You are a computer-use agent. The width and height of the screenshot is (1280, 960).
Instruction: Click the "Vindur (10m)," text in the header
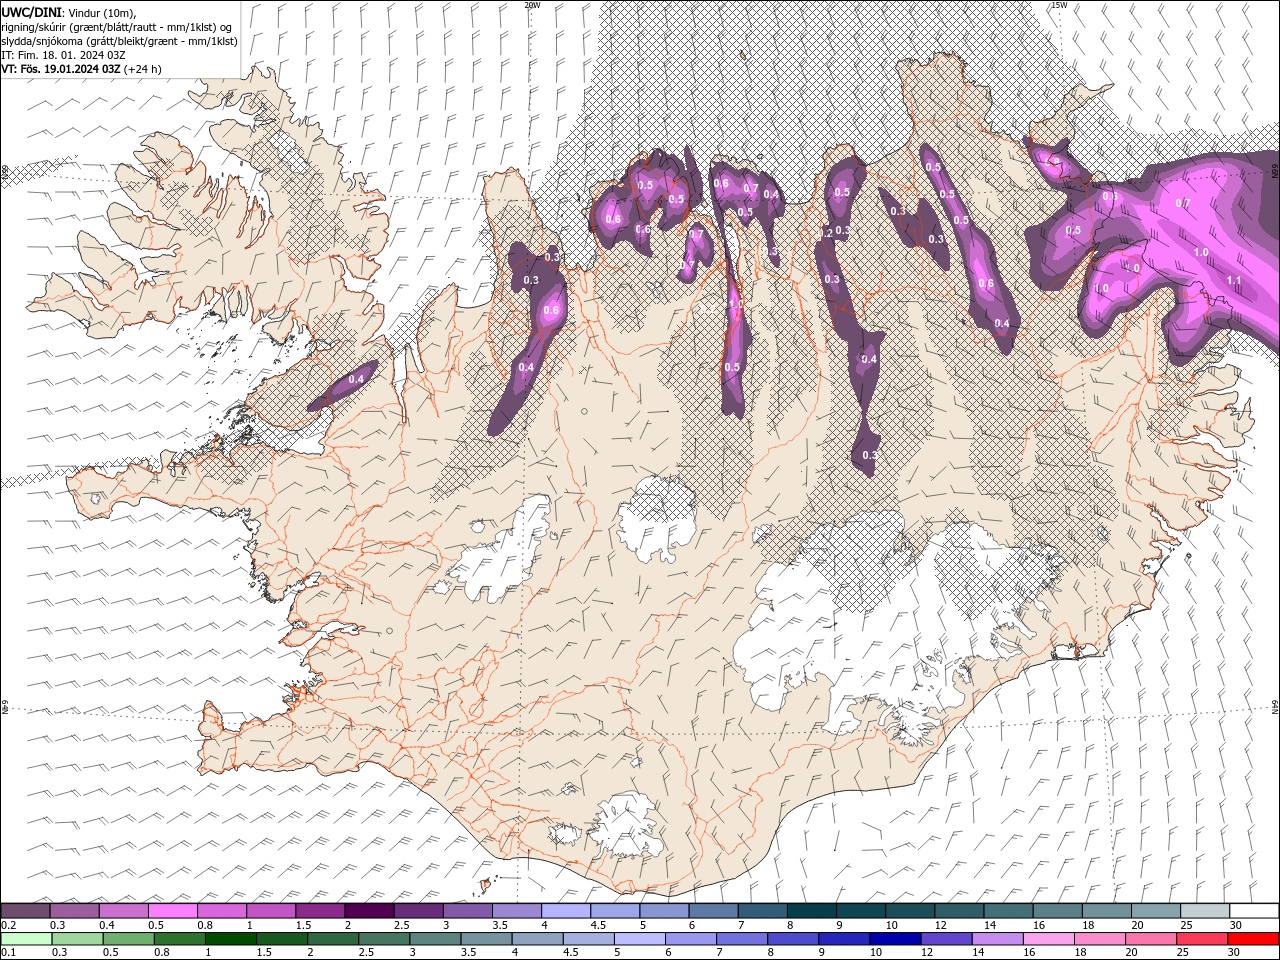pyautogui.click(x=101, y=12)
